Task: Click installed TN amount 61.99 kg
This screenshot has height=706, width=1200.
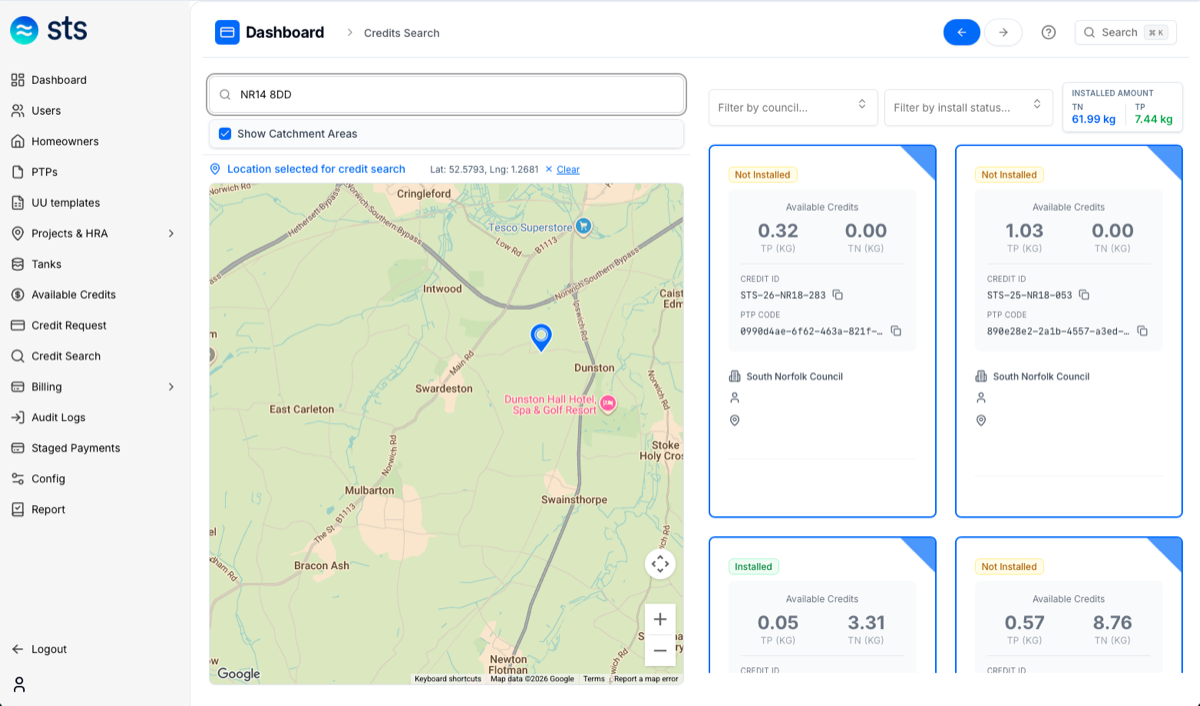Action: tap(1093, 119)
